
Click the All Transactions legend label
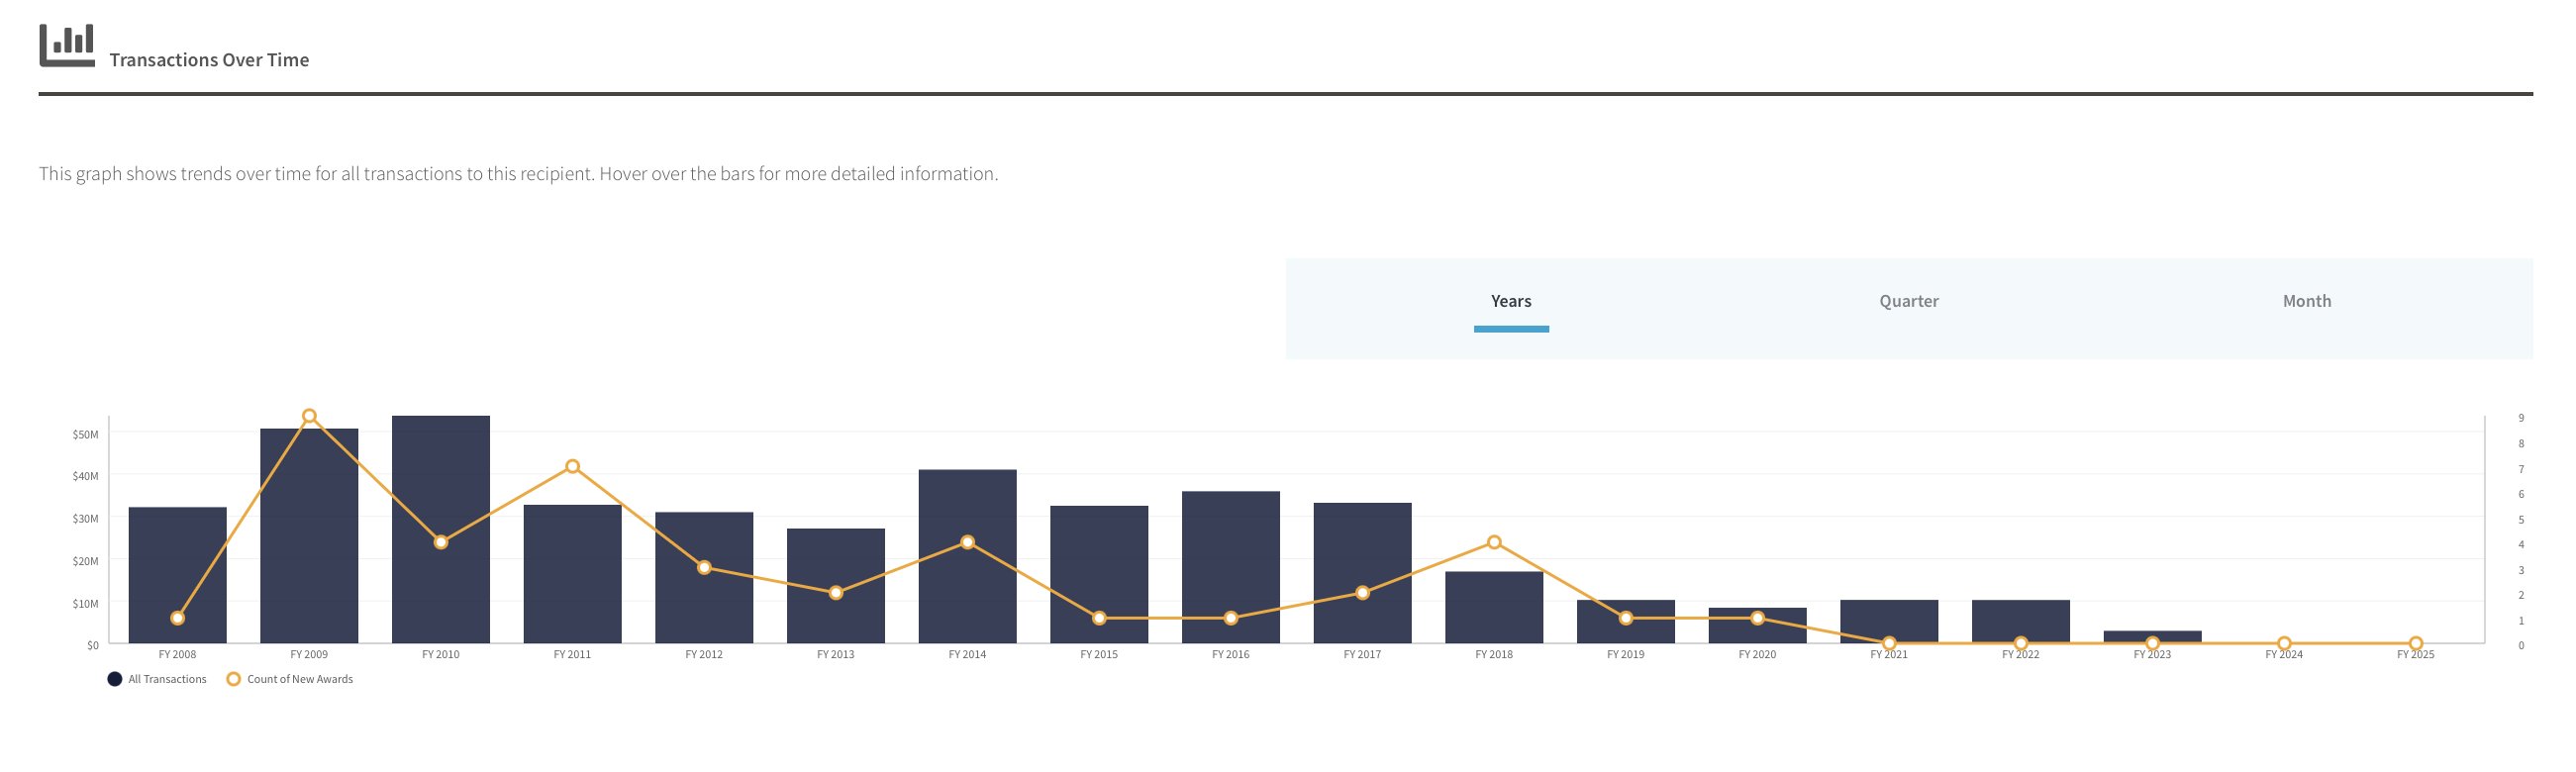coord(167,679)
